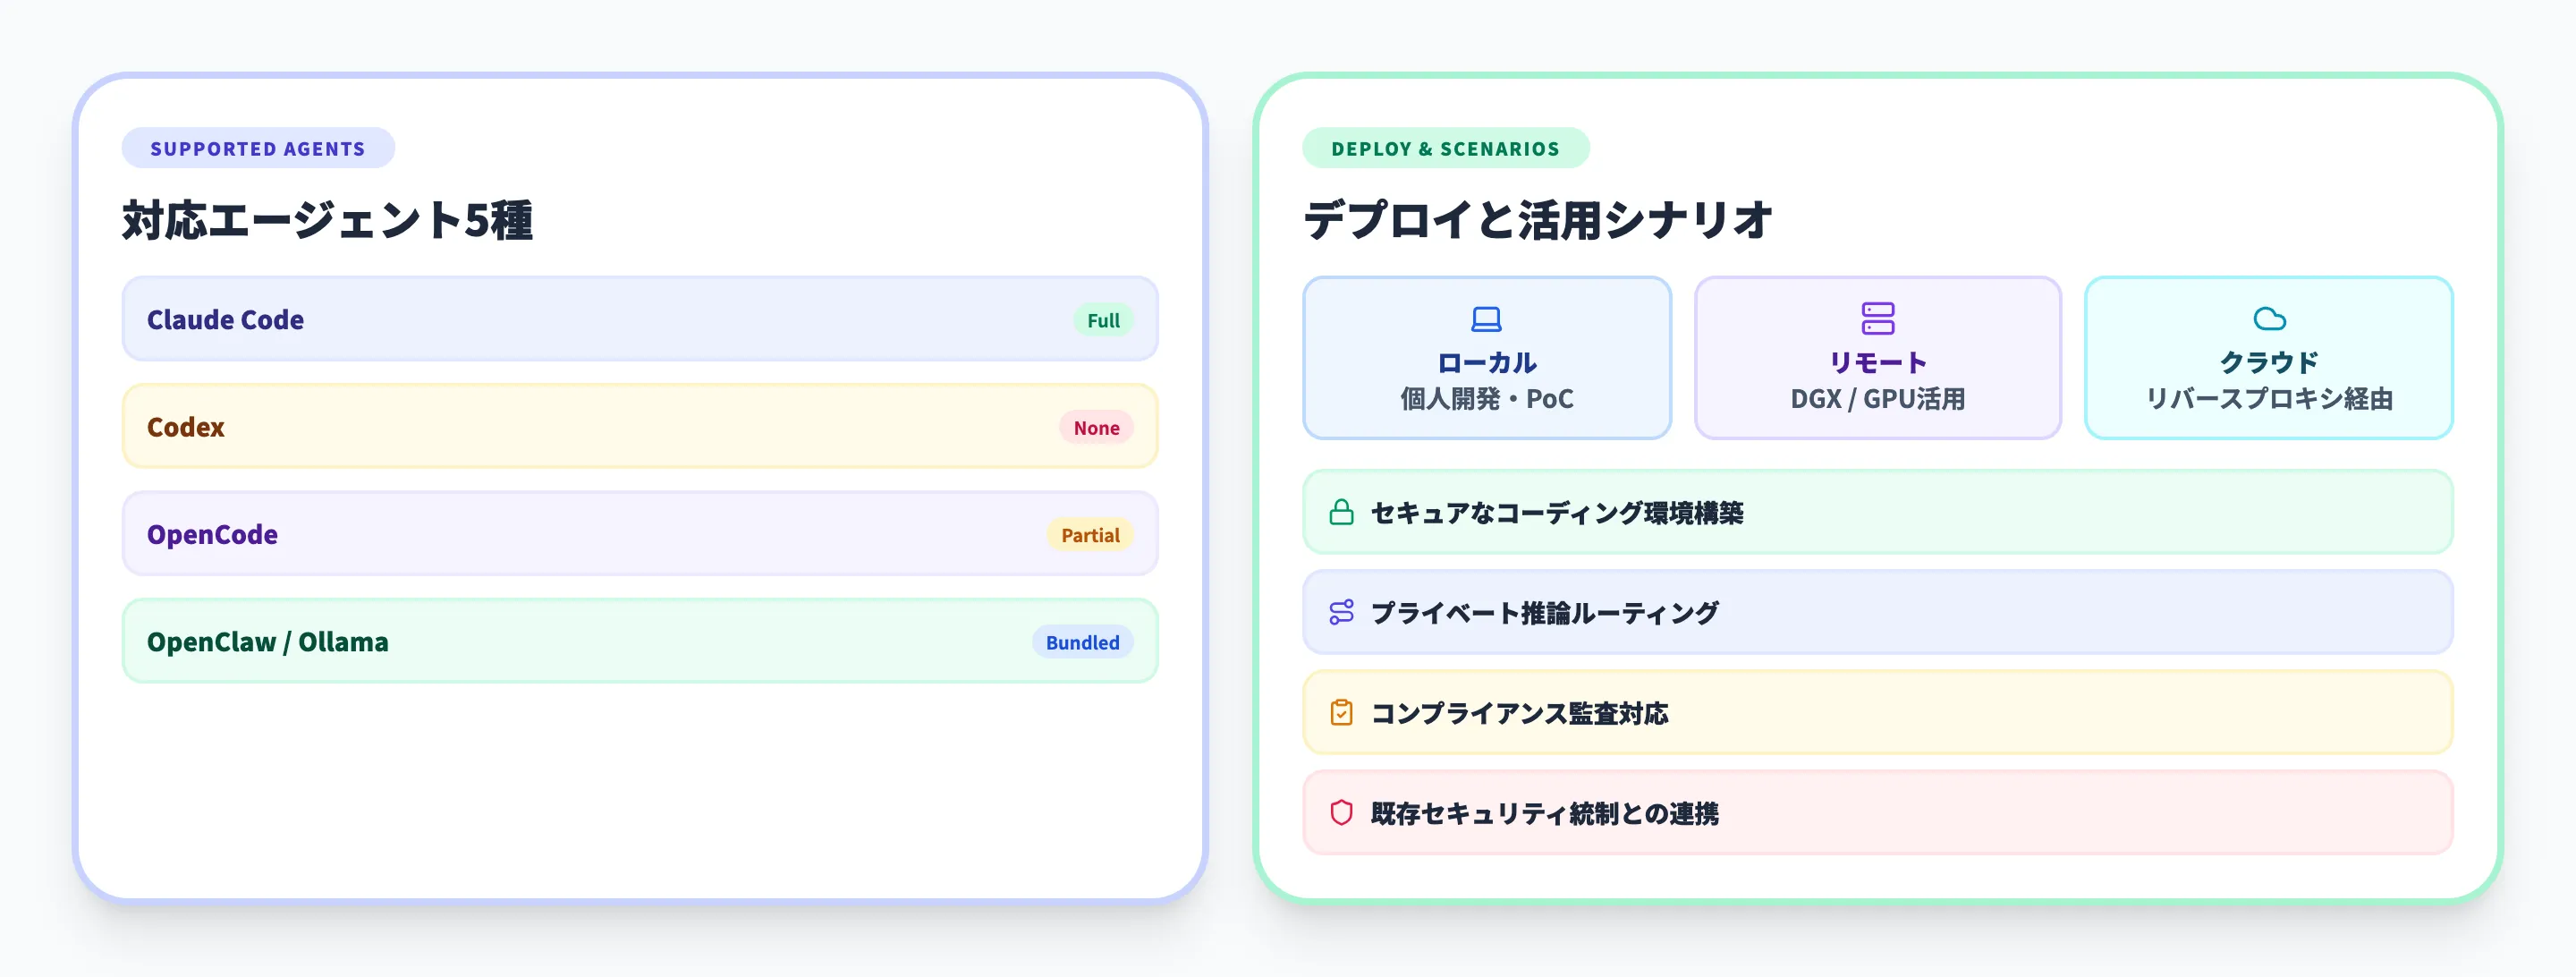The image size is (2576, 977).
Task: Click the lock icon beside セキュアなコーディング環境構築
Action: 1341,513
